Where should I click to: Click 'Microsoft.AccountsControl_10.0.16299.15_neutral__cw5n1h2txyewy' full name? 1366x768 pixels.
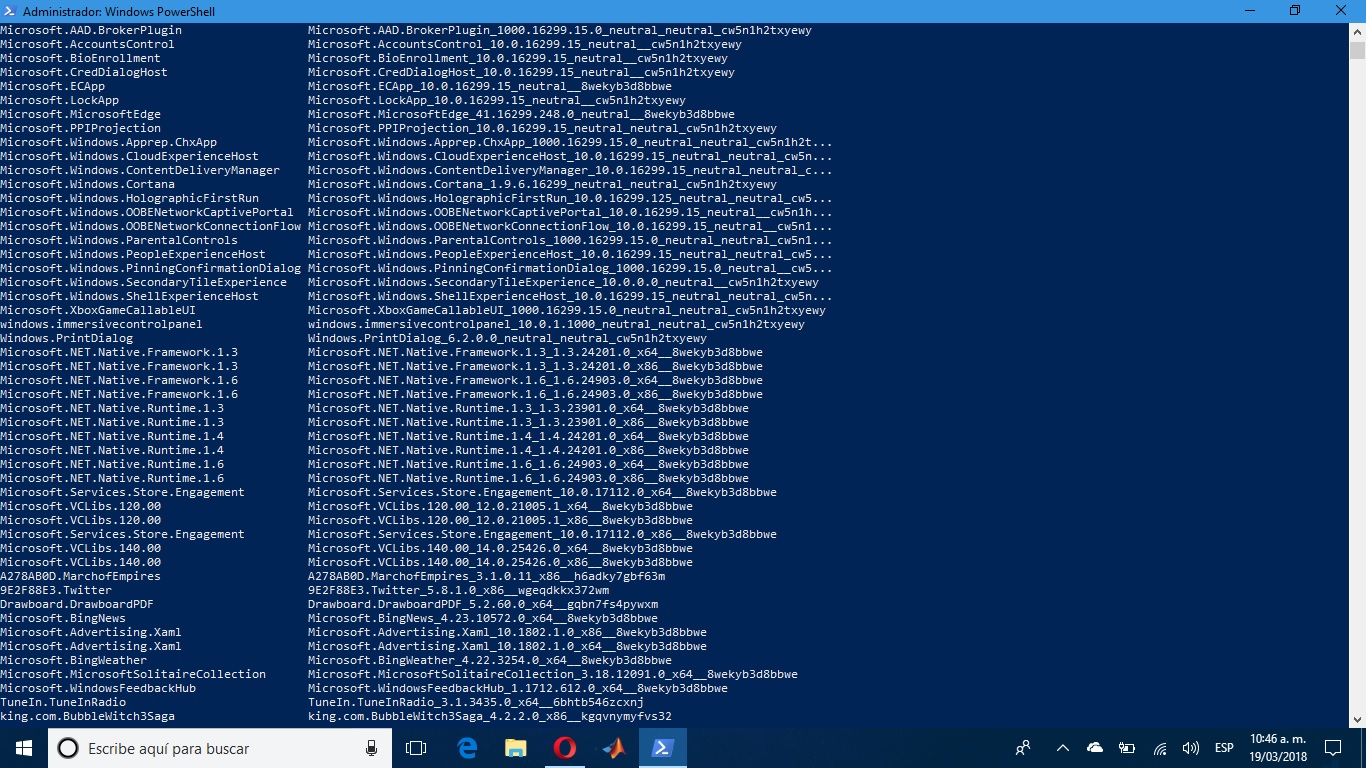tap(525, 44)
